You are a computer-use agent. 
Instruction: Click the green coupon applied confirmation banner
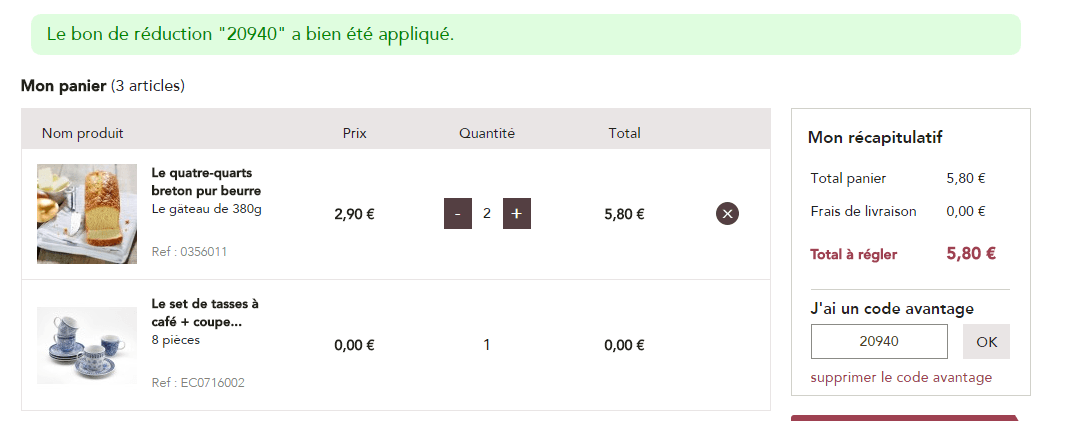(525, 35)
